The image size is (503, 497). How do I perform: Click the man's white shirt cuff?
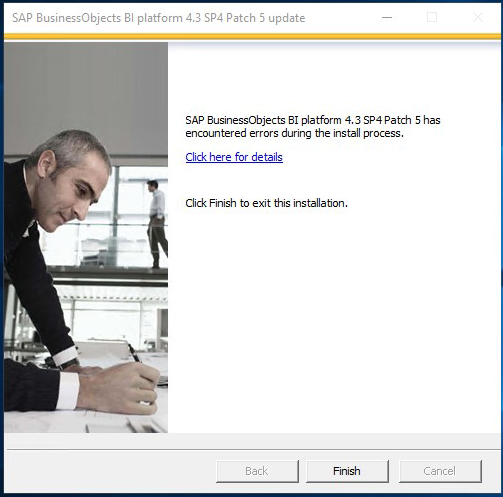68,390
